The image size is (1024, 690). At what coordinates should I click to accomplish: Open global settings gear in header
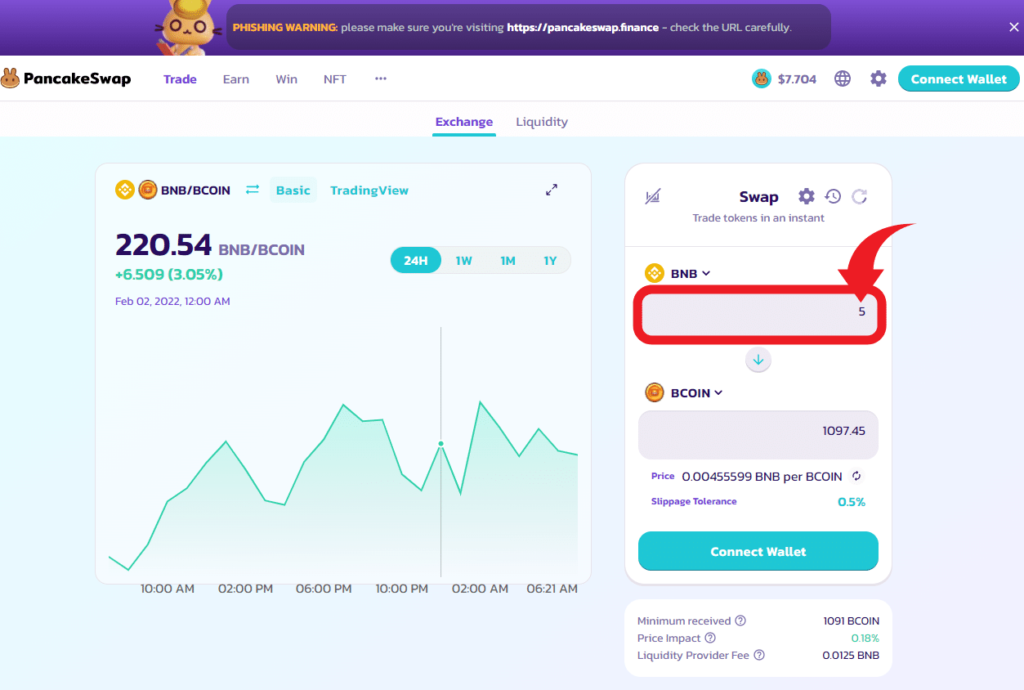click(x=878, y=79)
